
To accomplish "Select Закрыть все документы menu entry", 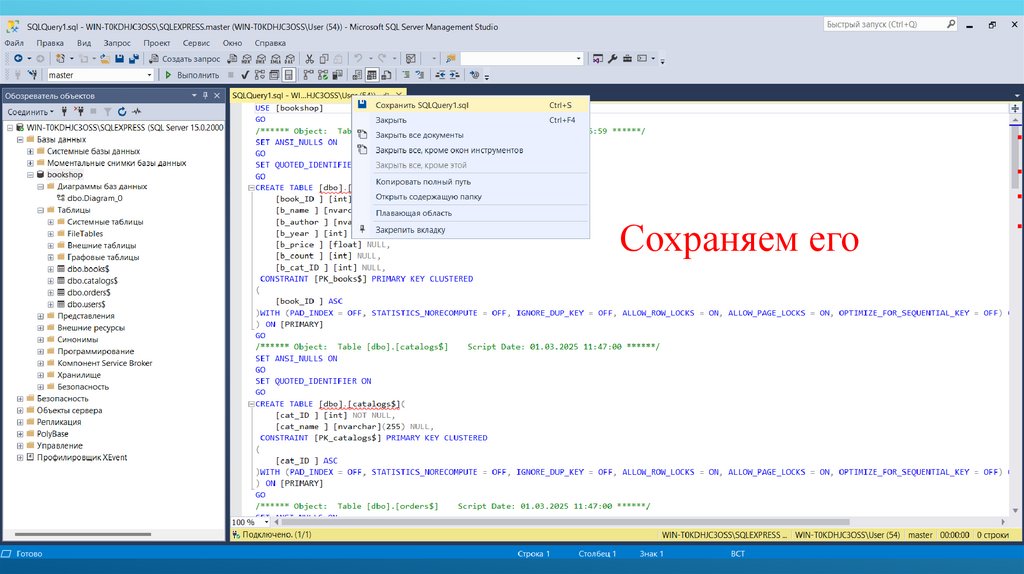I will pyautogui.click(x=419, y=135).
